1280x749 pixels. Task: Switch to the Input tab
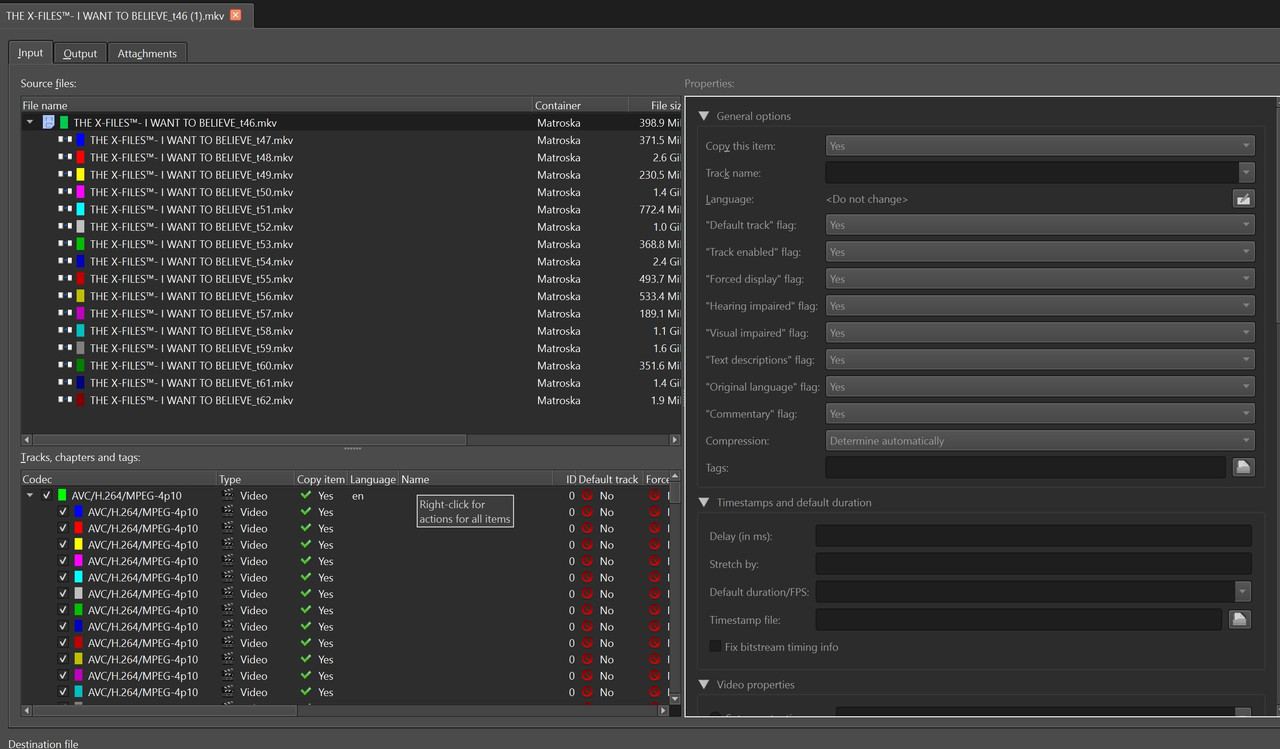30,53
